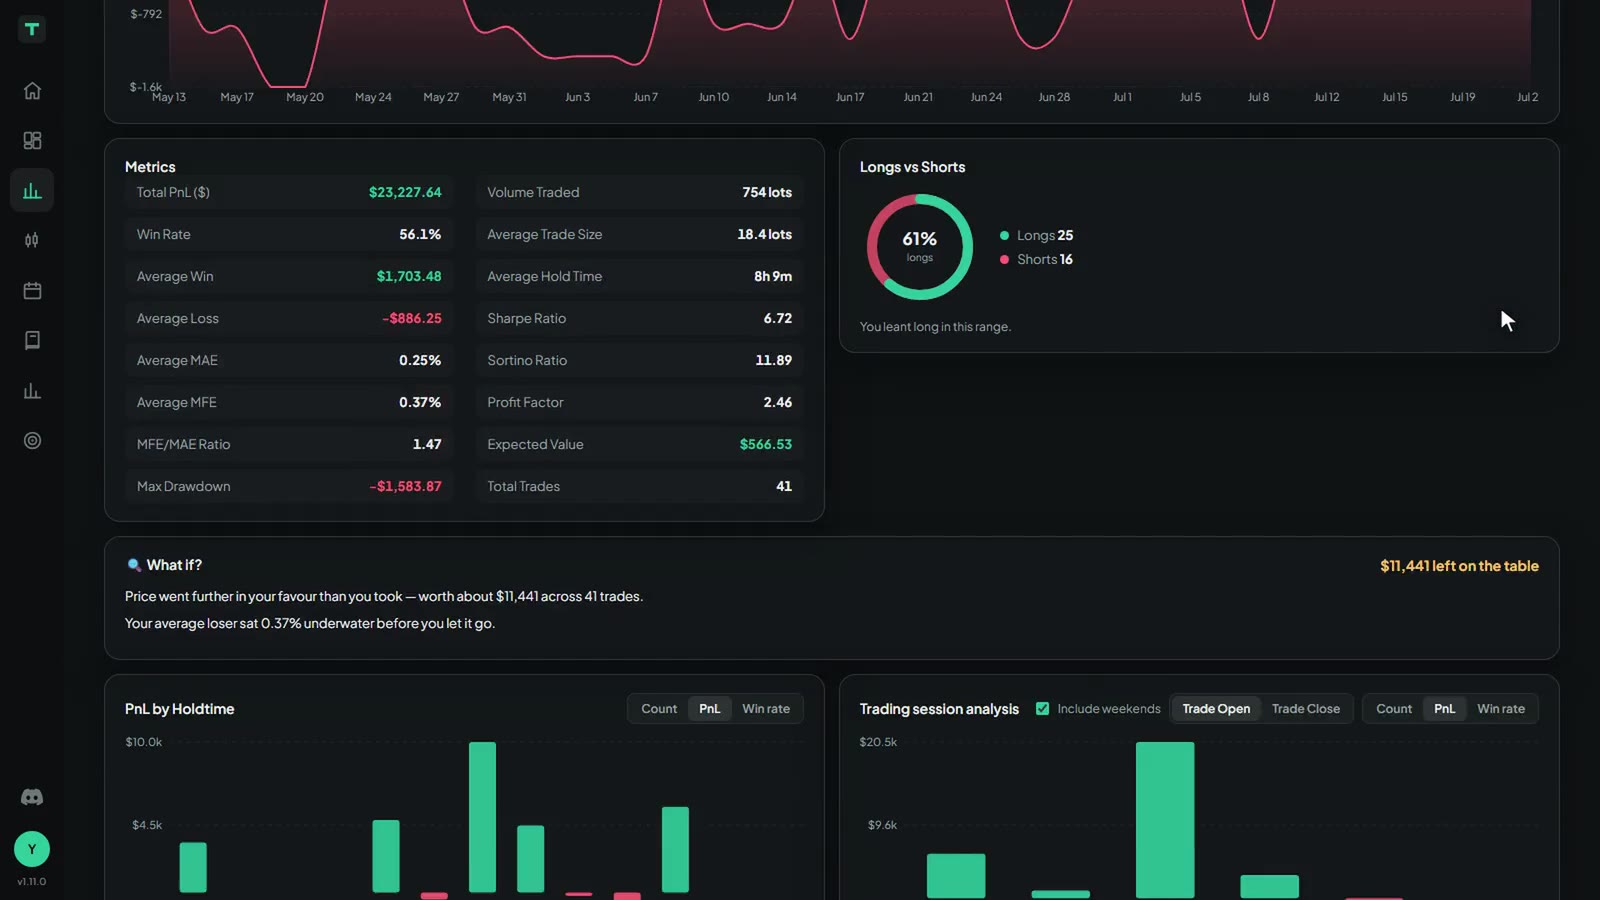The height and width of the screenshot is (900, 1600).
Task: Open the Discord icon in sidebar
Action: (32, 797)
